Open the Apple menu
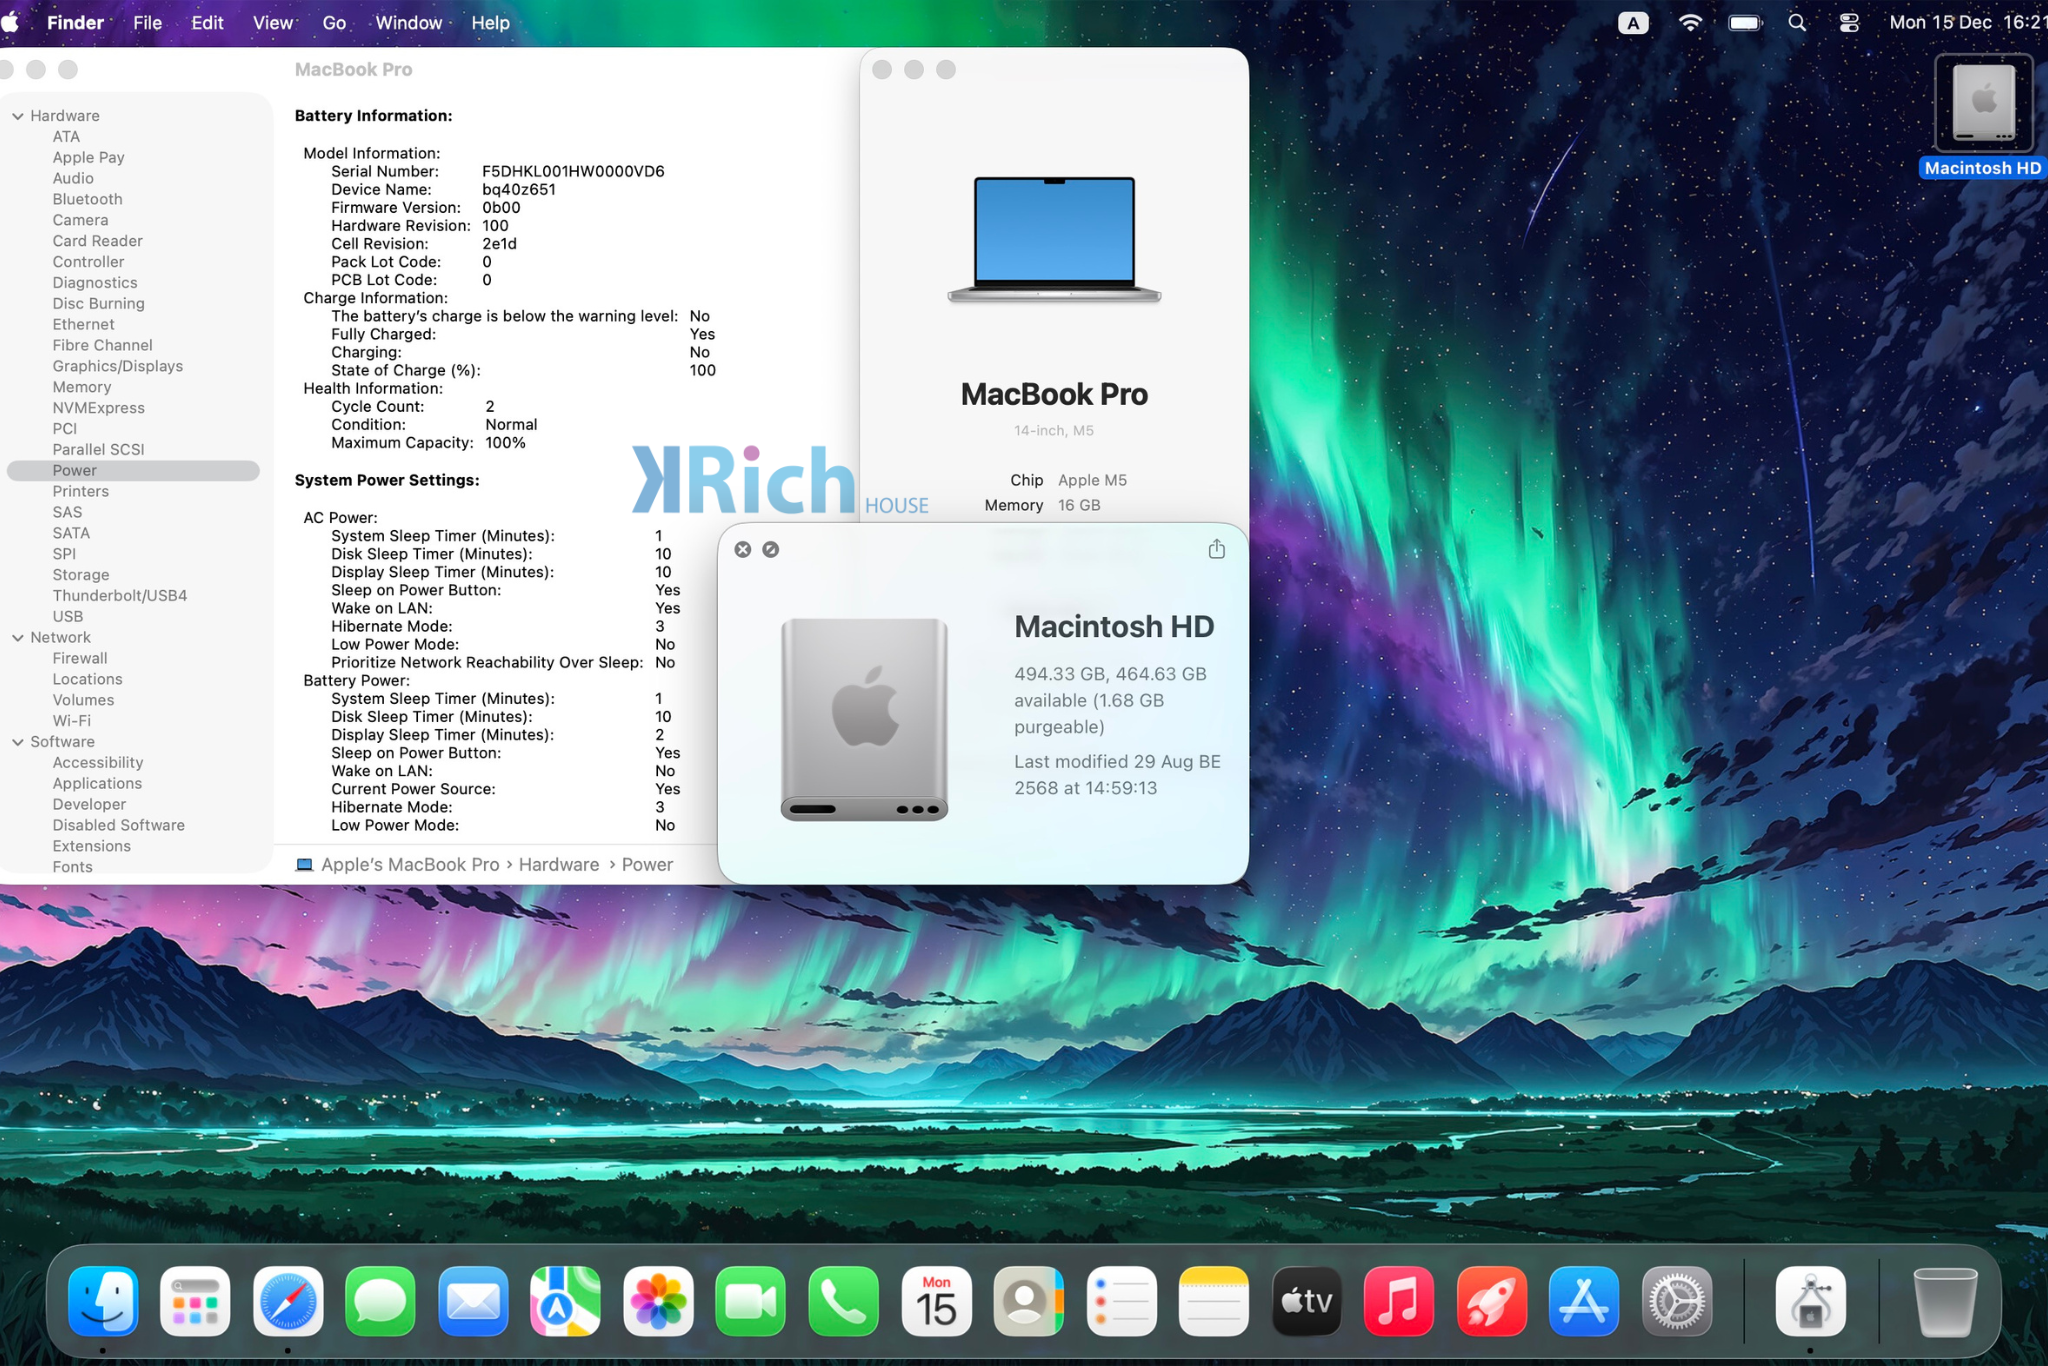Image resolution: width=2048 pixels, height=1366 pixels. [11, 22]
